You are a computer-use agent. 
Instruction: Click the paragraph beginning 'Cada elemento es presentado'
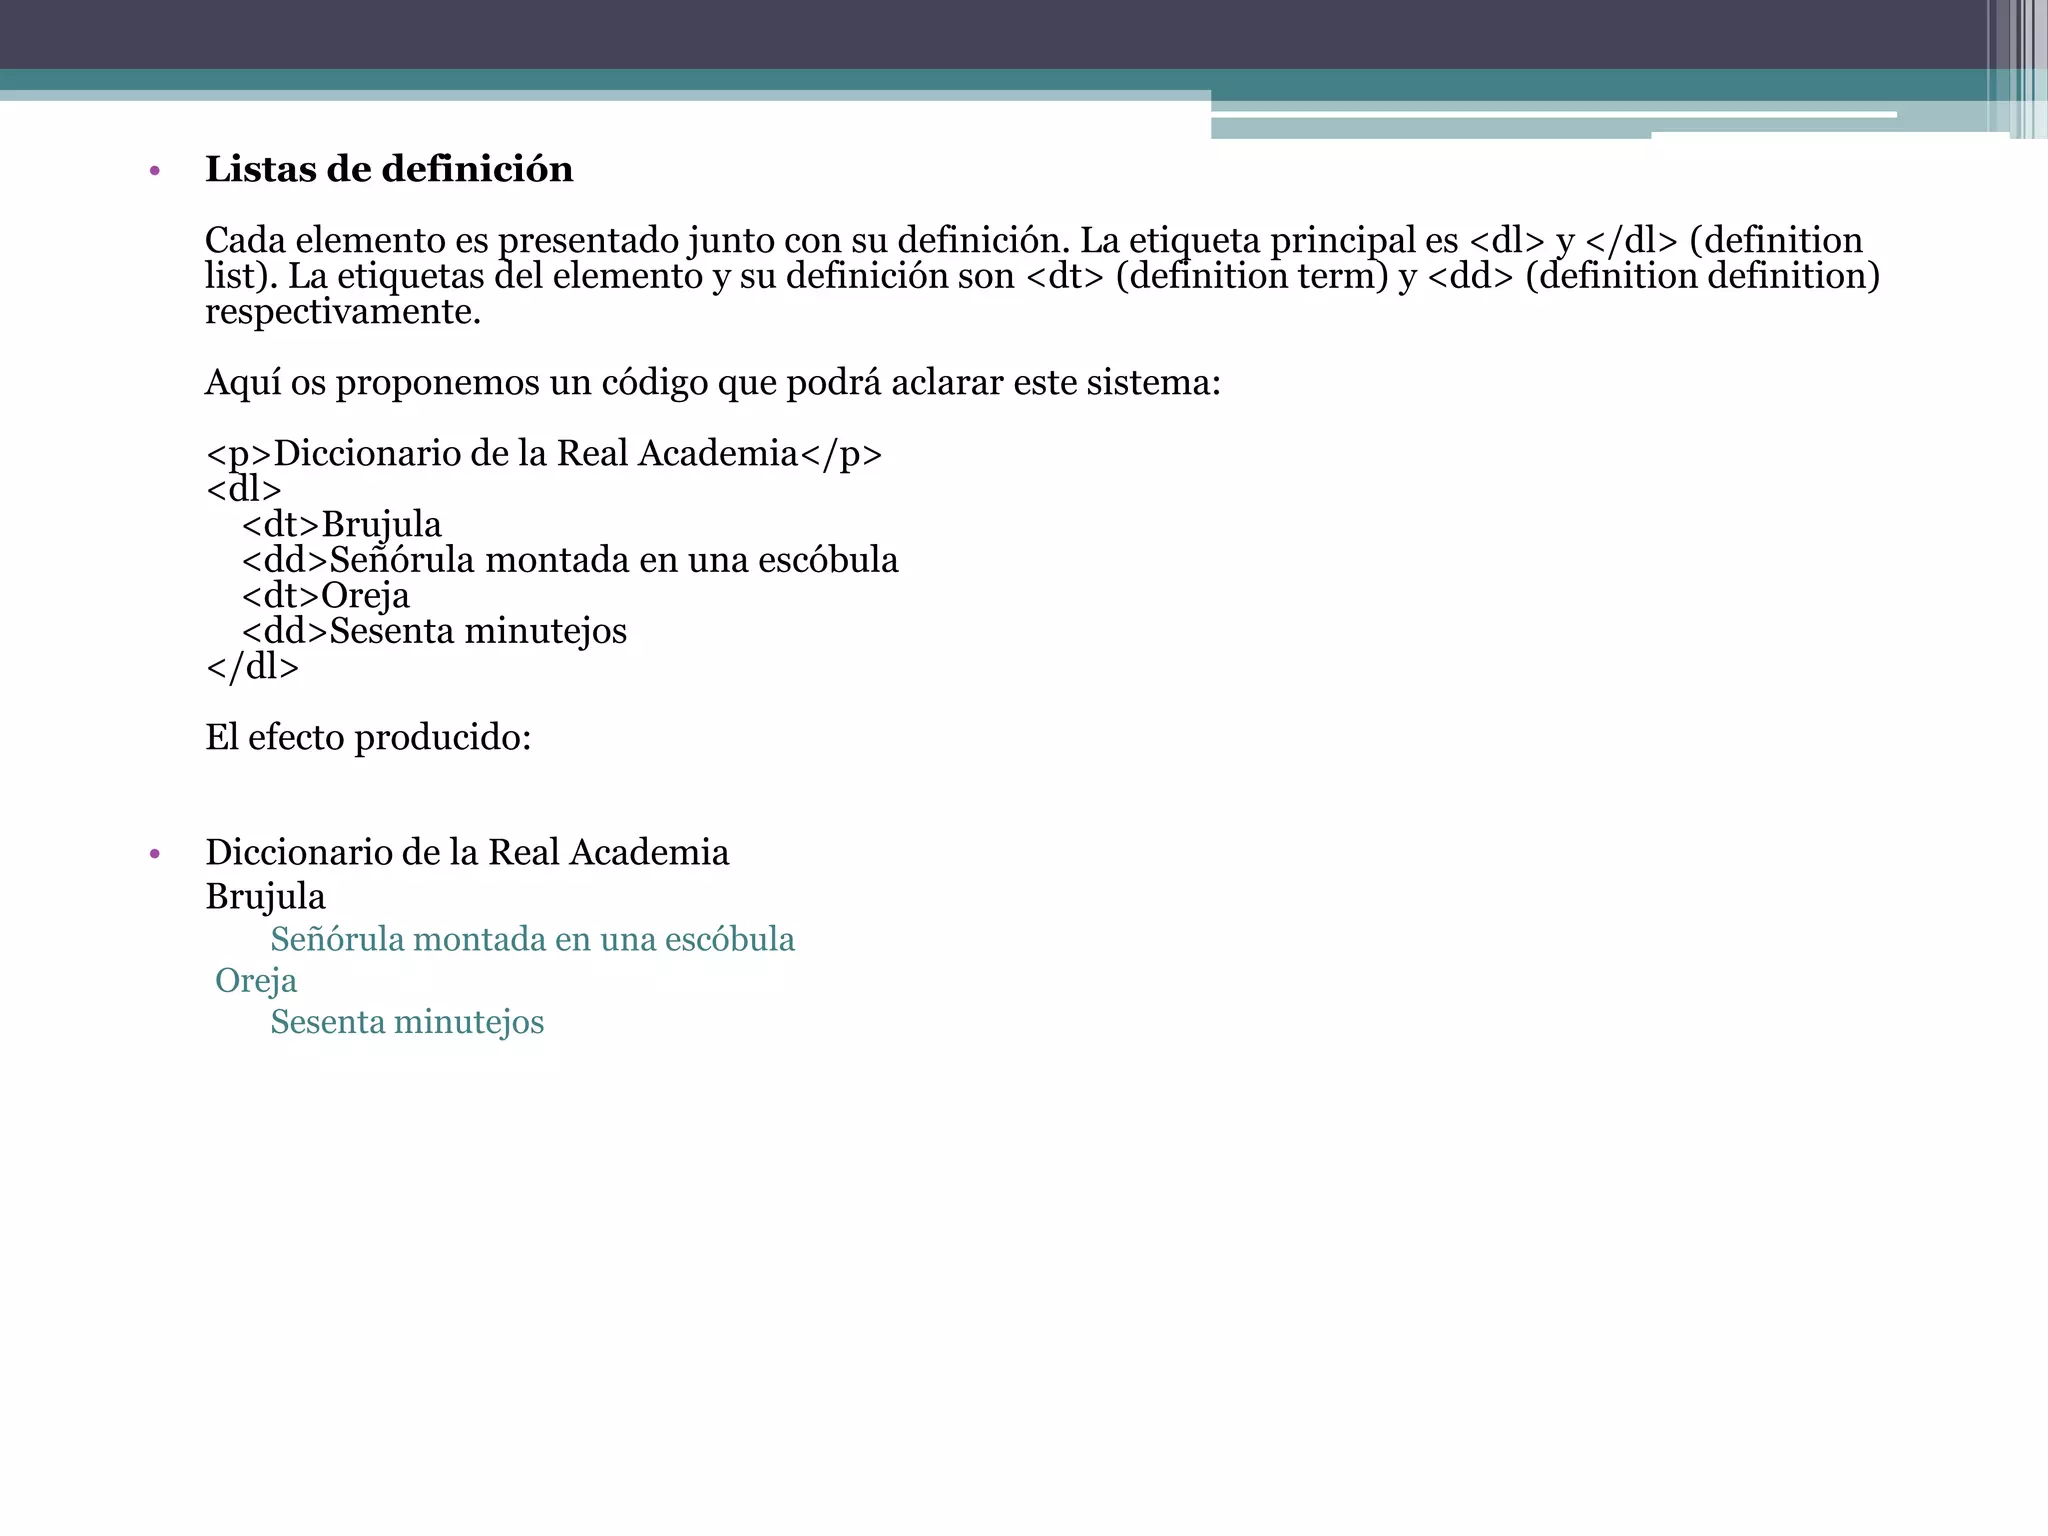[1042, 276]
